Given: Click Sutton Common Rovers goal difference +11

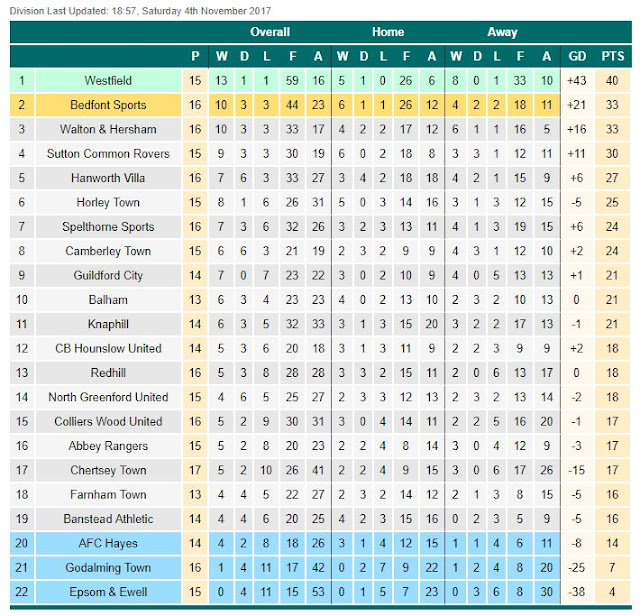Looking at the screenshot, I should 576,153.
